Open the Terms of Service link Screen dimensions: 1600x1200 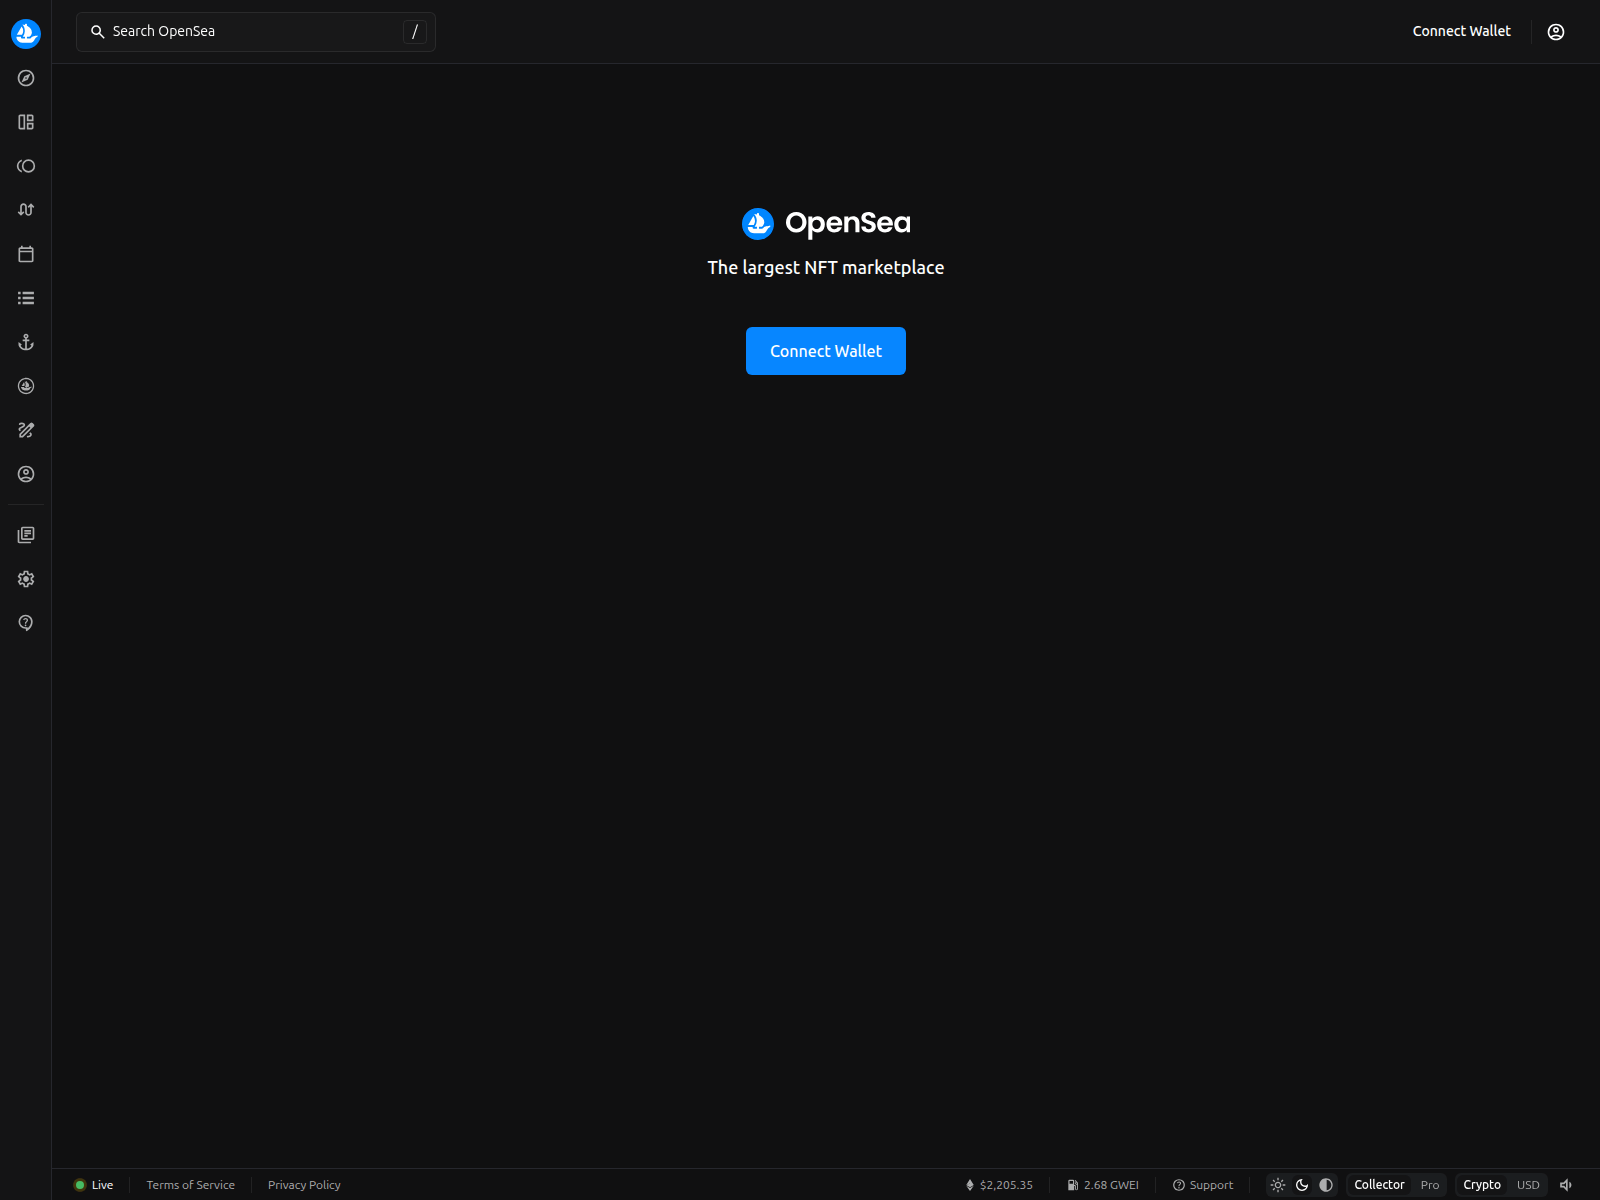190,1185
